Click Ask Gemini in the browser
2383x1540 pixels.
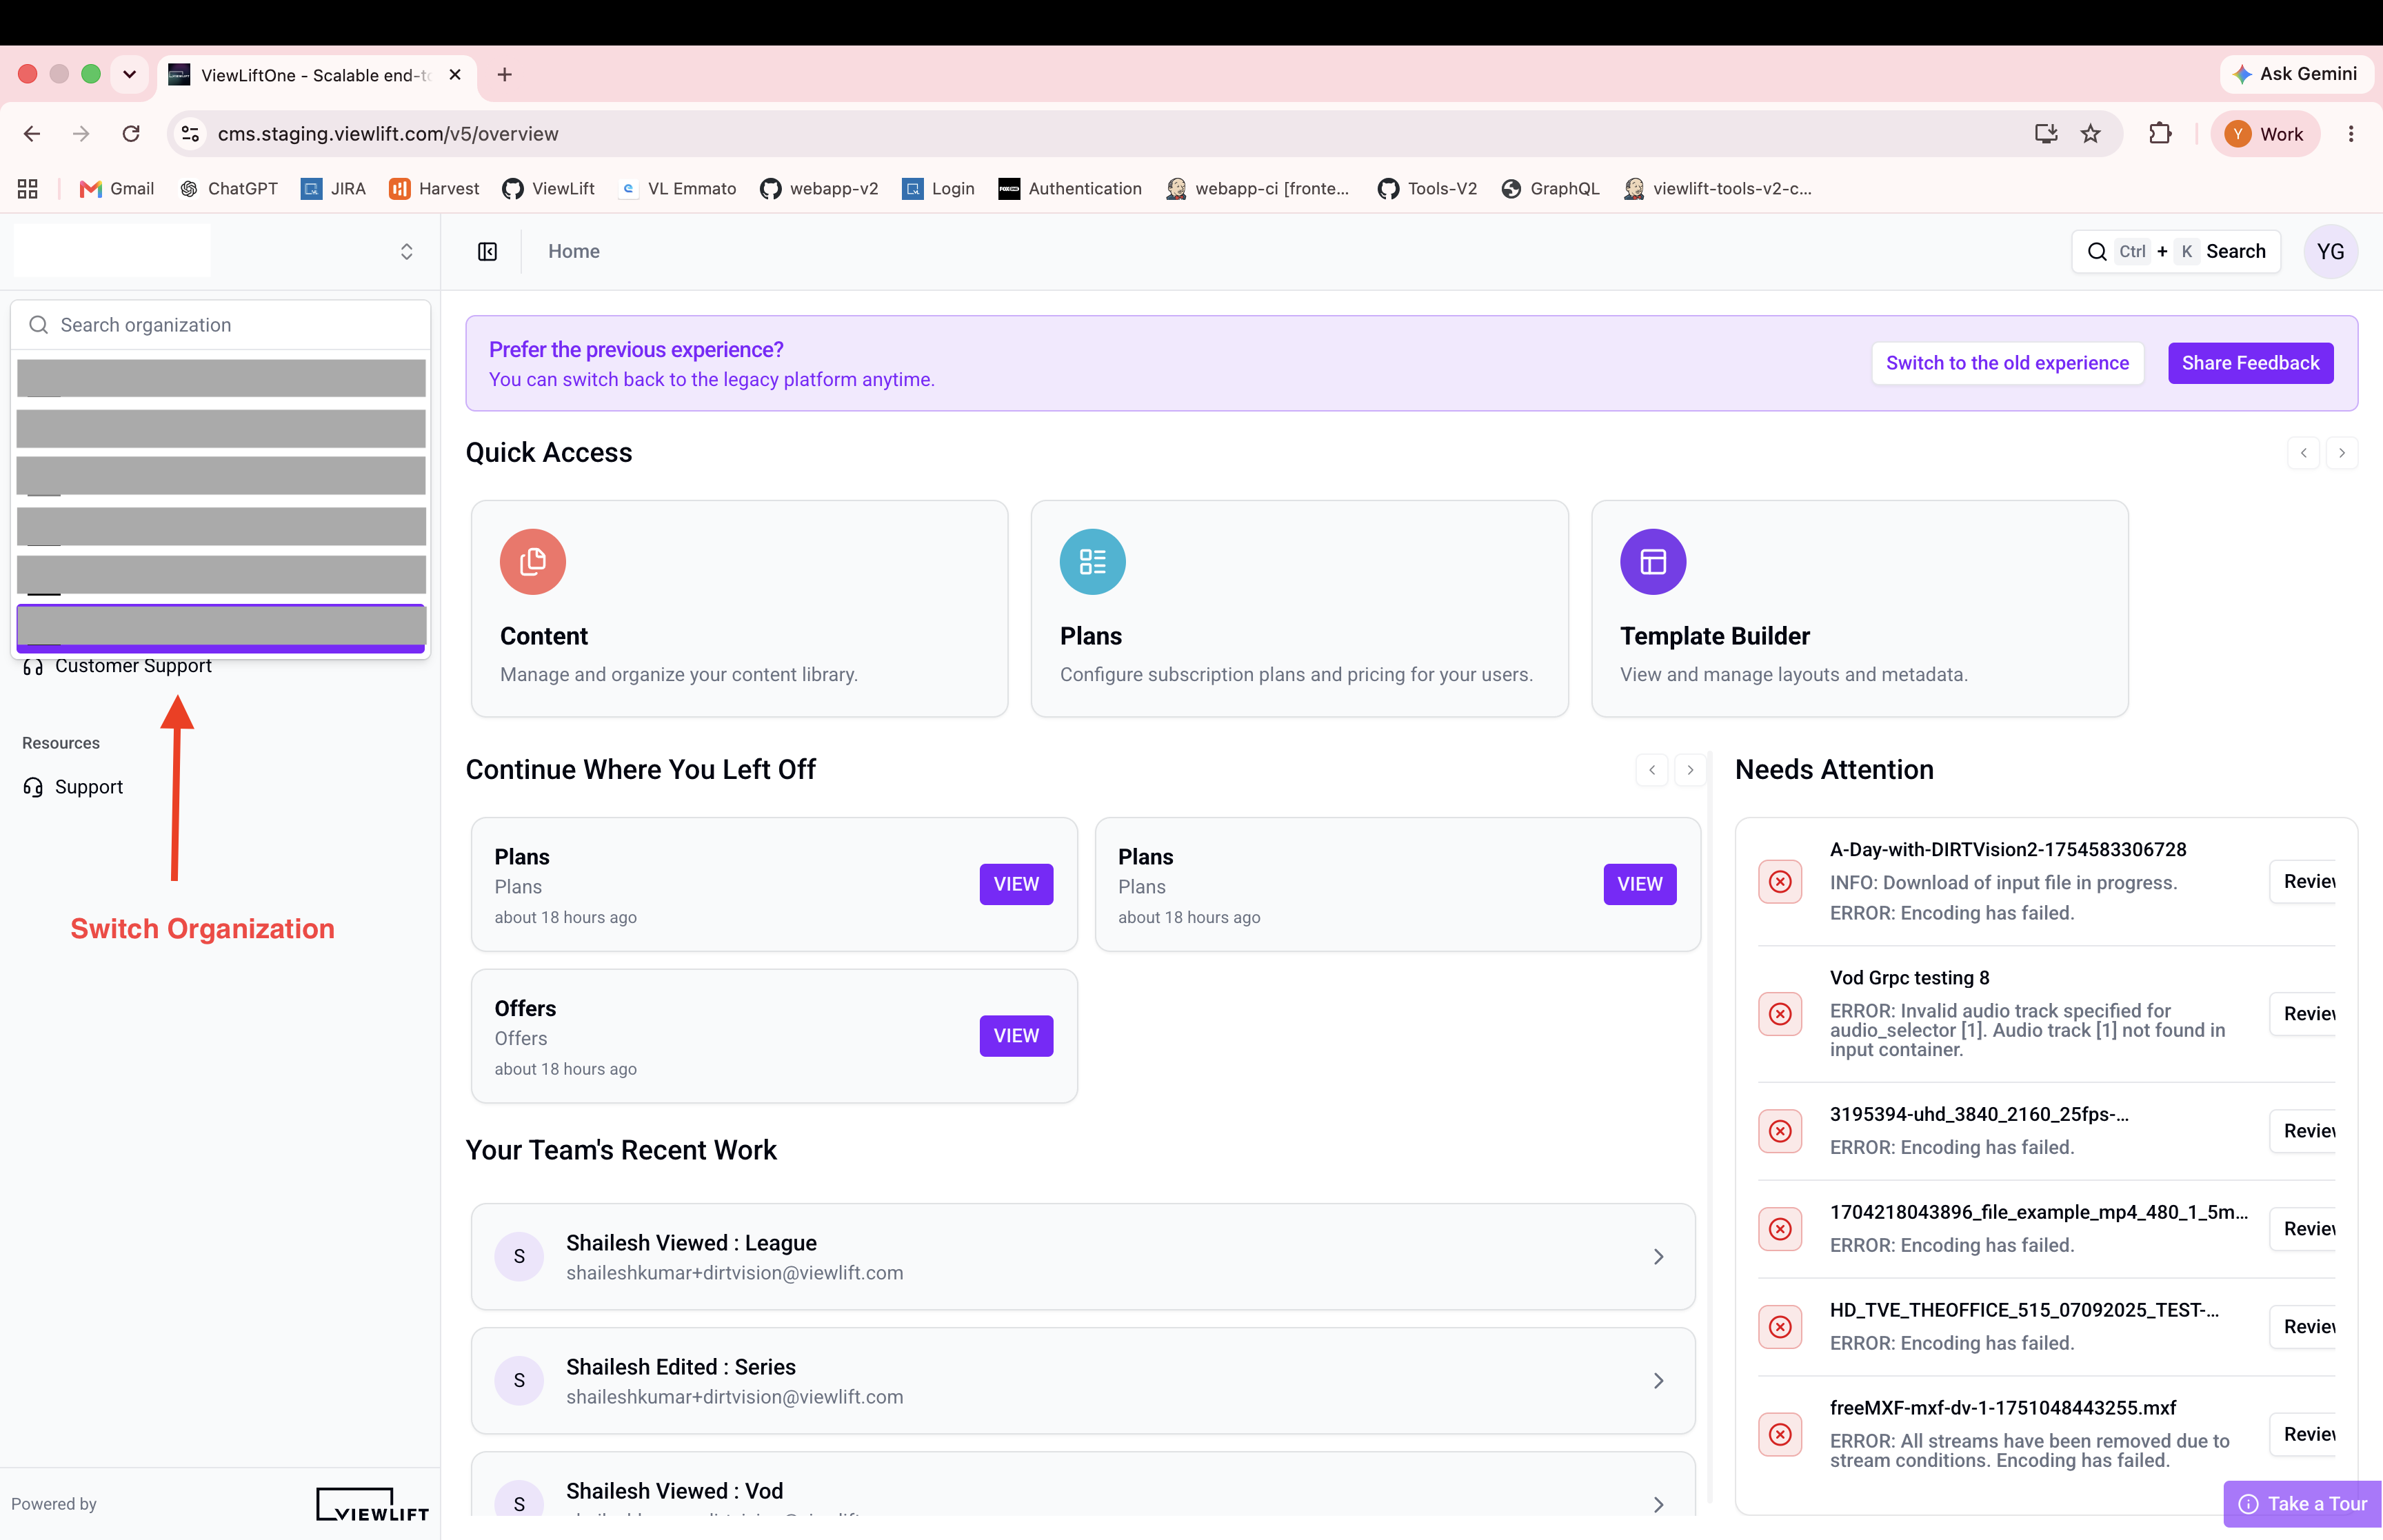pyautogui.click(x=2296, y=74)
